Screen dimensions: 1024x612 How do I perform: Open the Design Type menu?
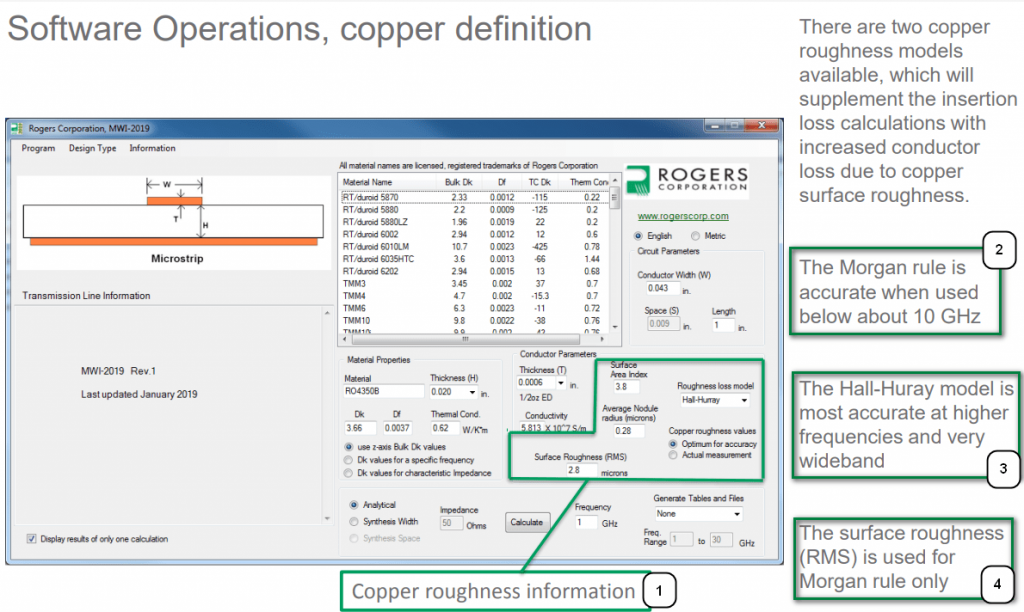coord(92,148)
